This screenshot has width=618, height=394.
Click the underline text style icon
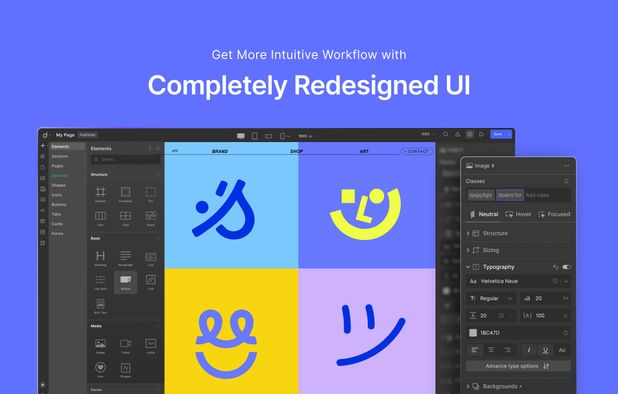(x=545, y=350)
